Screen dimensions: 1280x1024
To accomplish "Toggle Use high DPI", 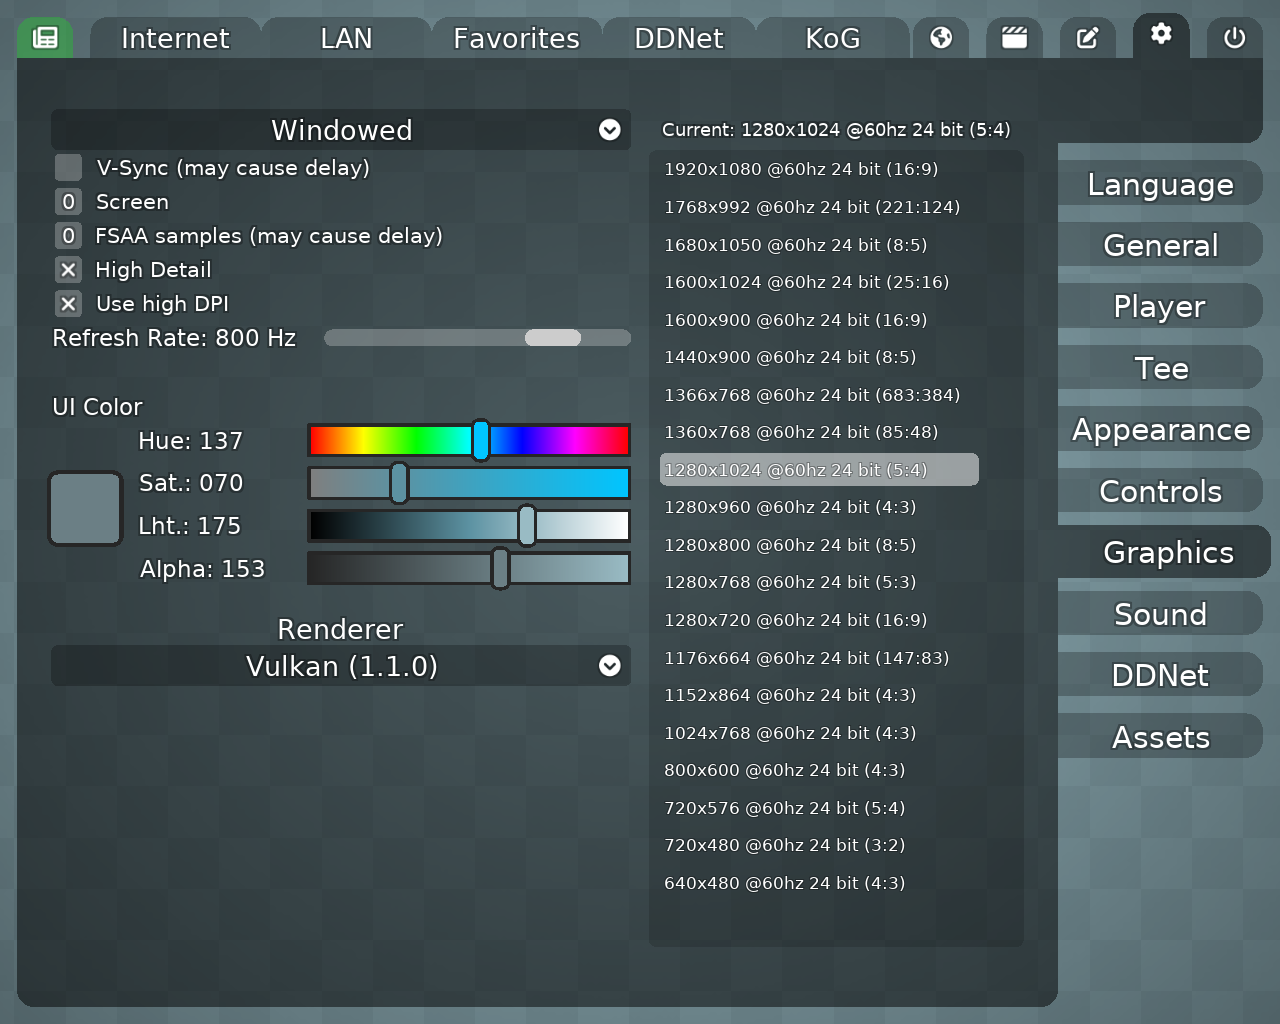I will pyautogui.click(x=67, y=303).
